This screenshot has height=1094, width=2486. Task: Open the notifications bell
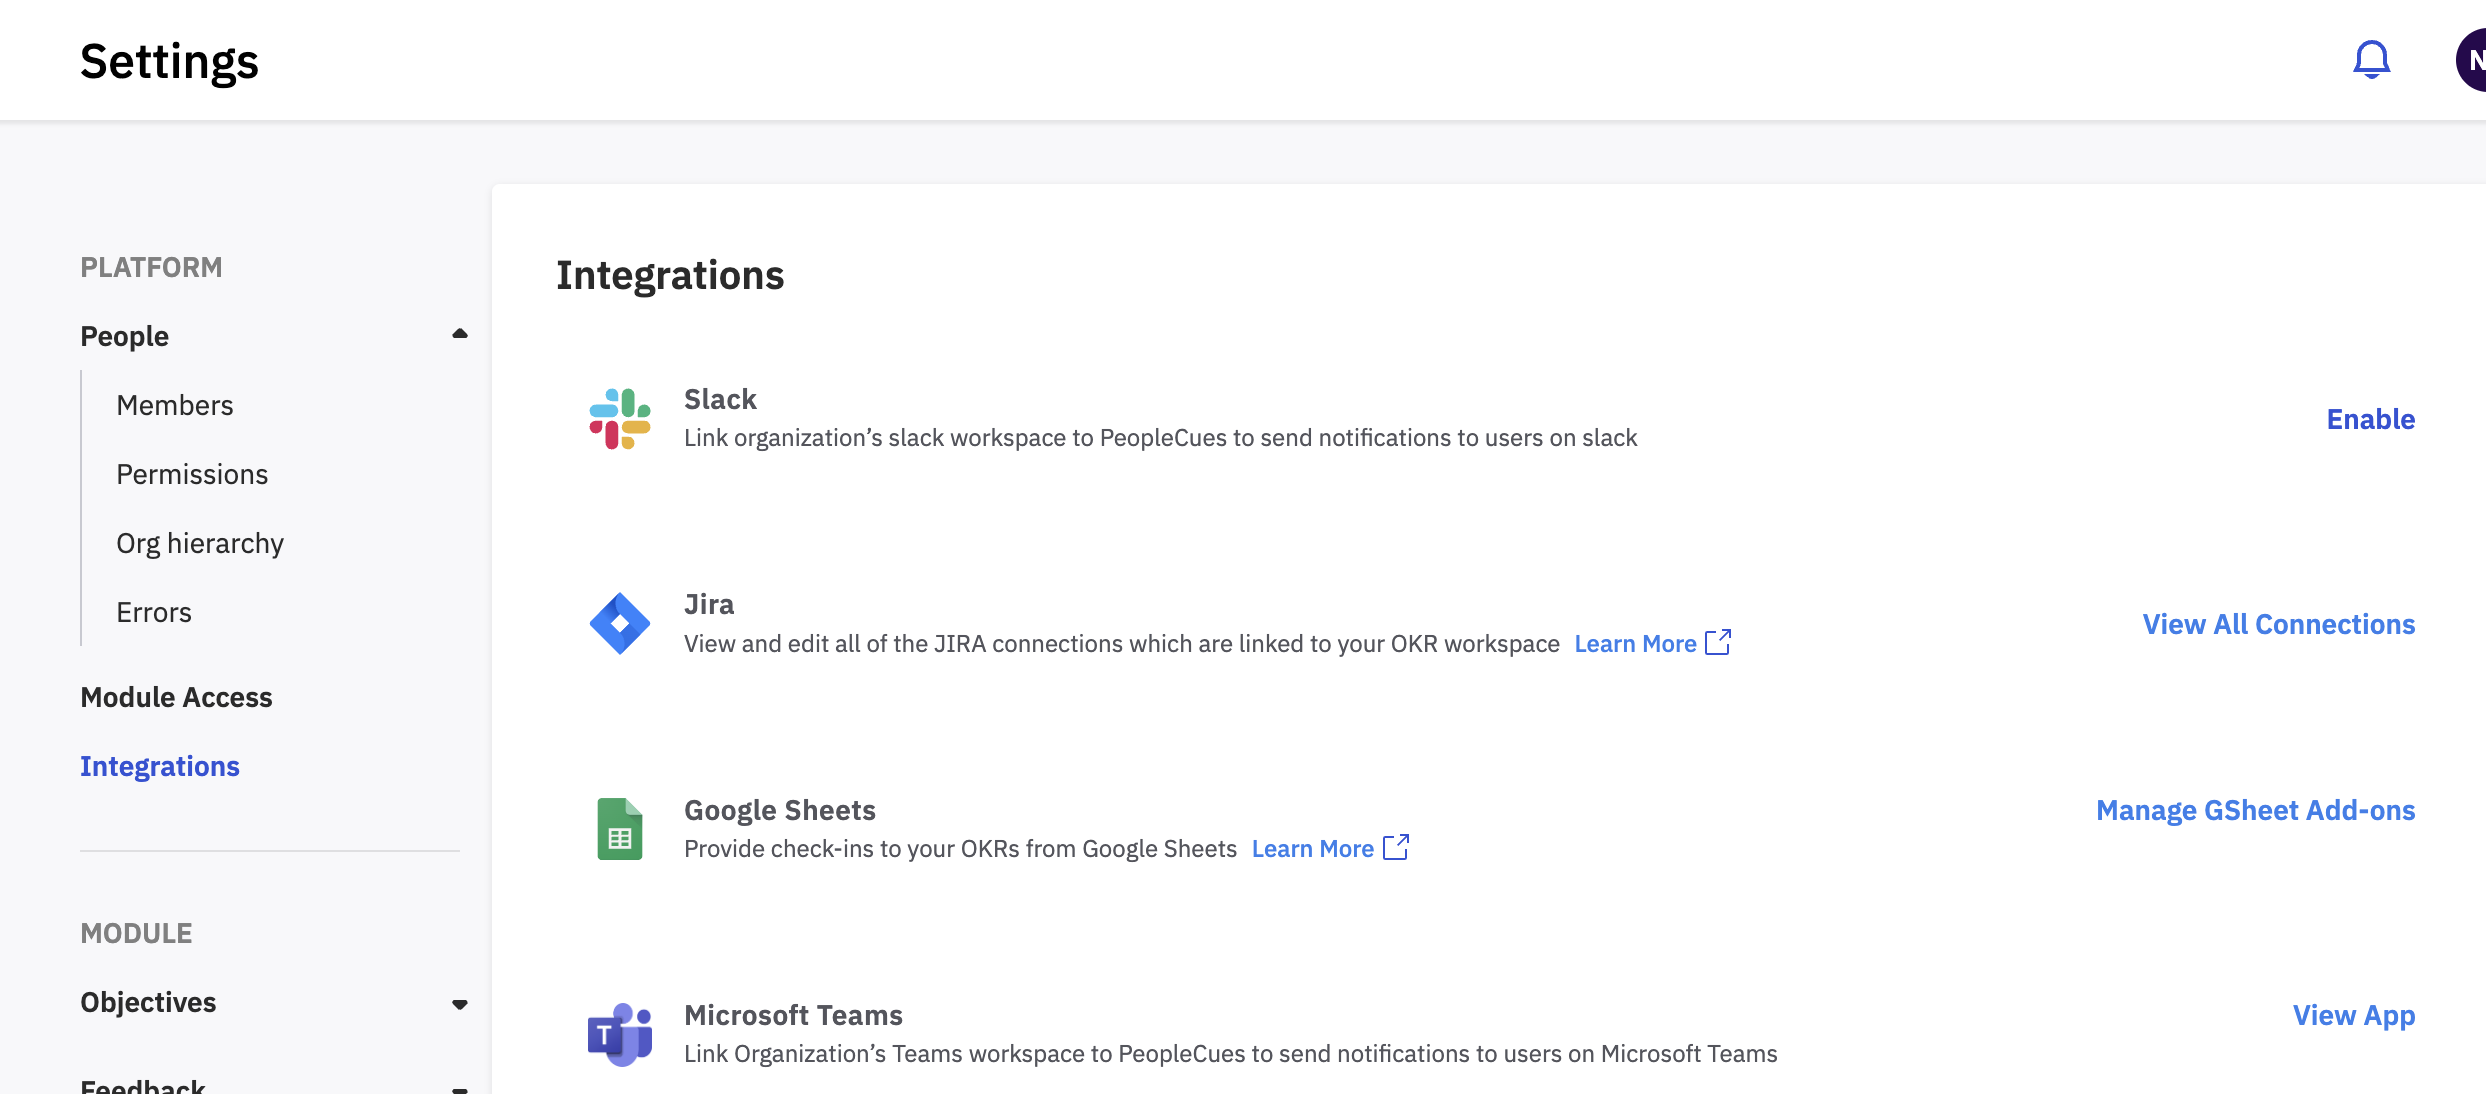(2371, 60)
